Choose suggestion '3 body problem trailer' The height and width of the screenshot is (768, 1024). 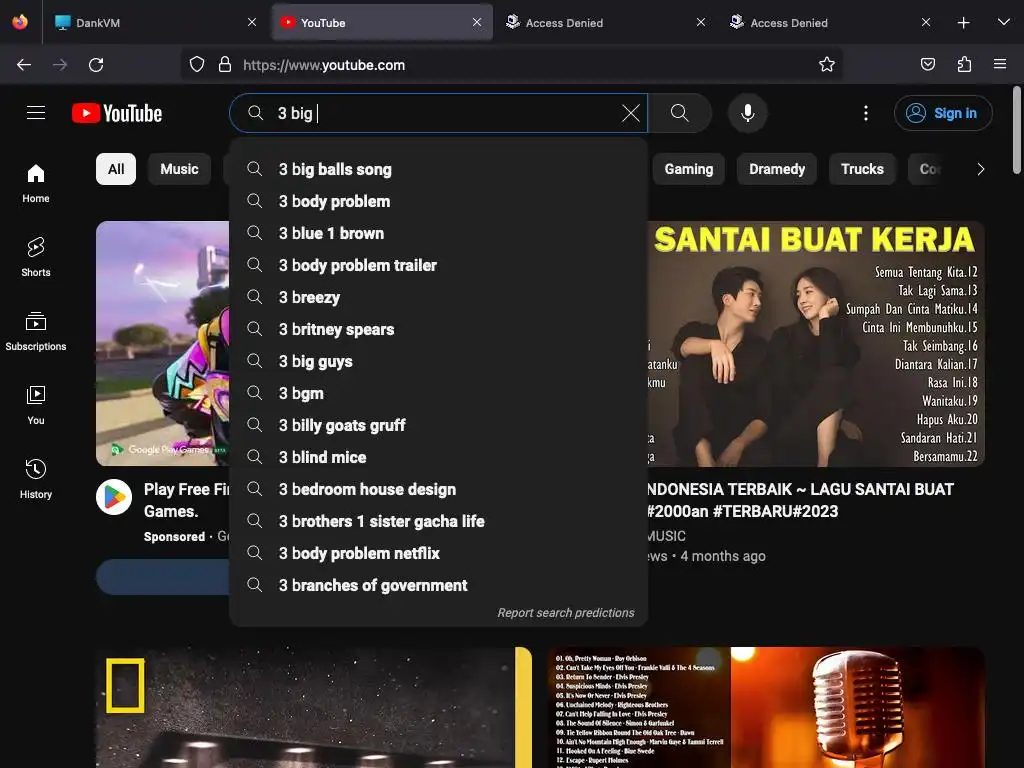(438, 265)
